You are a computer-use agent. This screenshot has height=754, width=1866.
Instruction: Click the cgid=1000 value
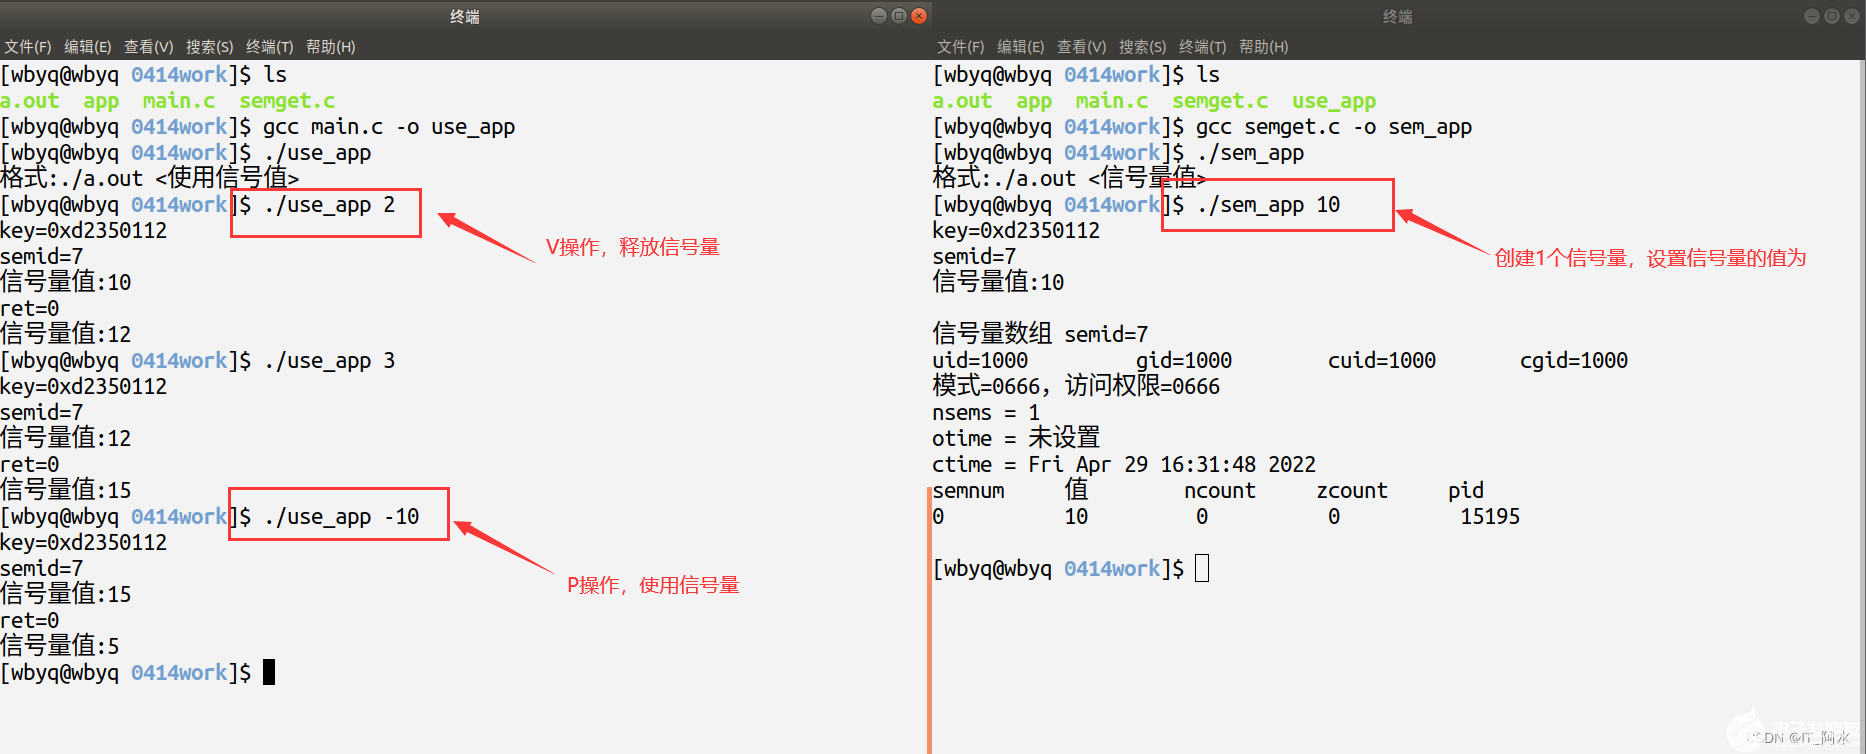tap(1574, 361)
